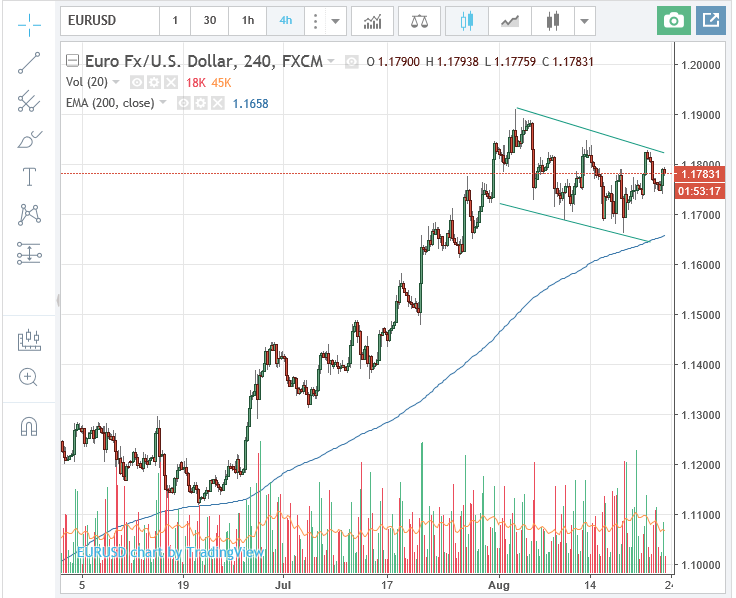Pick the brush drawing tool
The height and width of the screenshot is (598, 736).
29,139
